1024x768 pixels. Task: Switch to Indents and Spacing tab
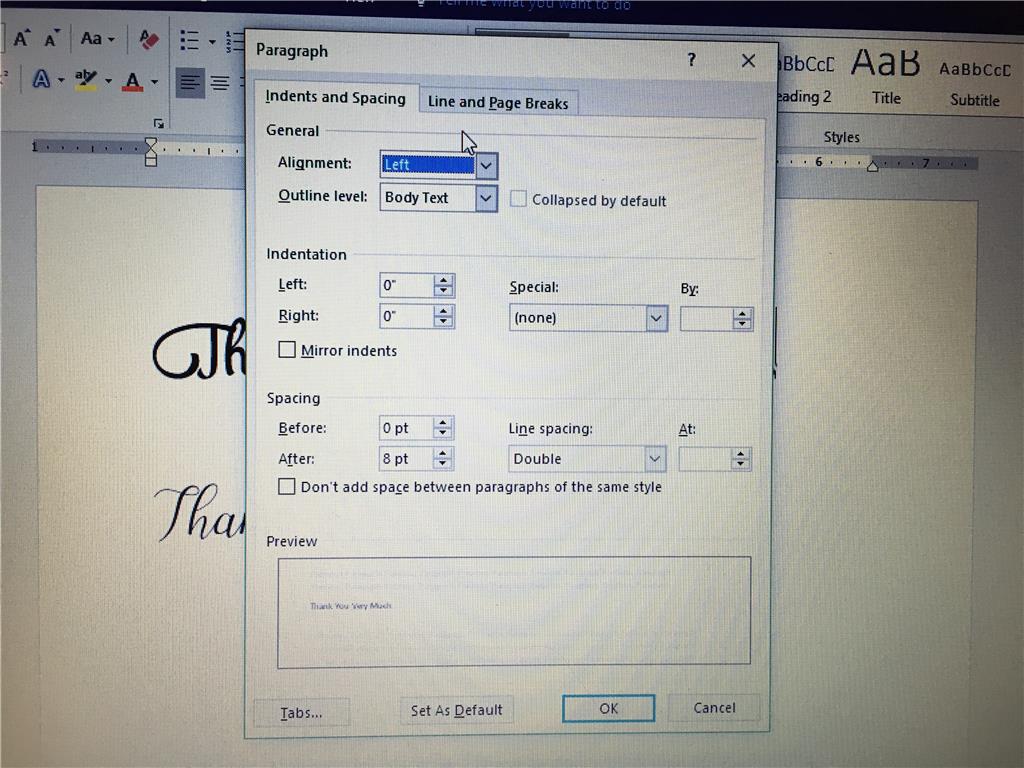[x=336, y=98]
